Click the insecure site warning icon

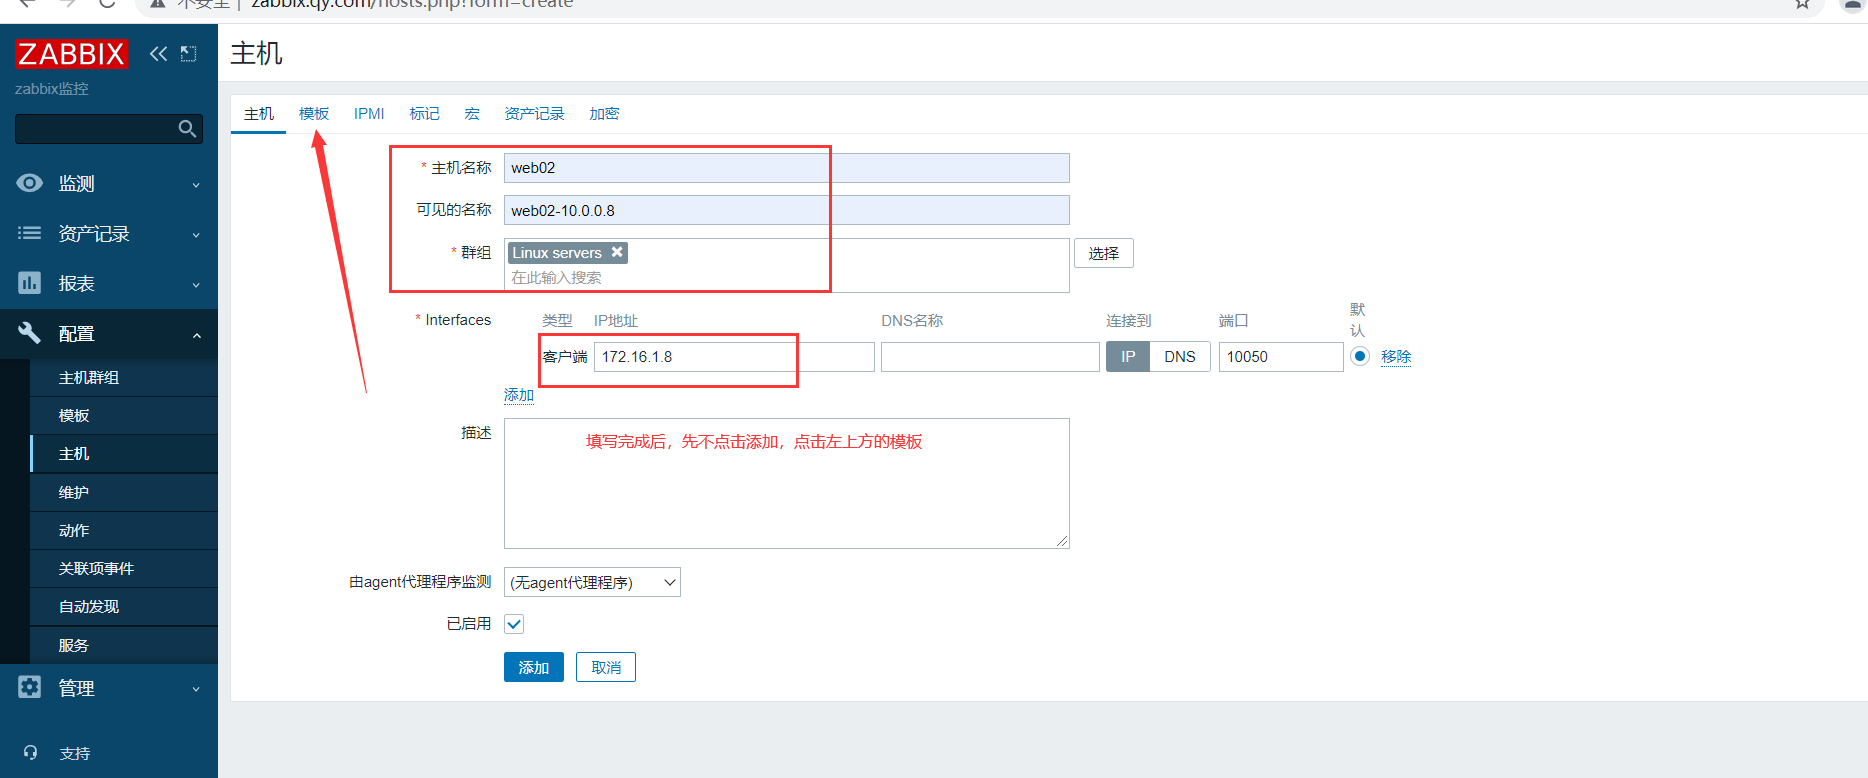(157, 4)
